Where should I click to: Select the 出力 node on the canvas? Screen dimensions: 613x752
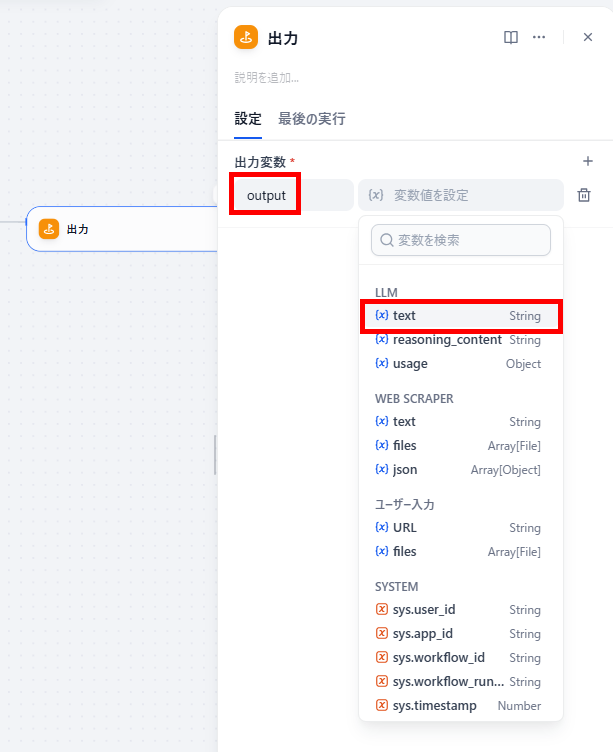pos(122,229)
